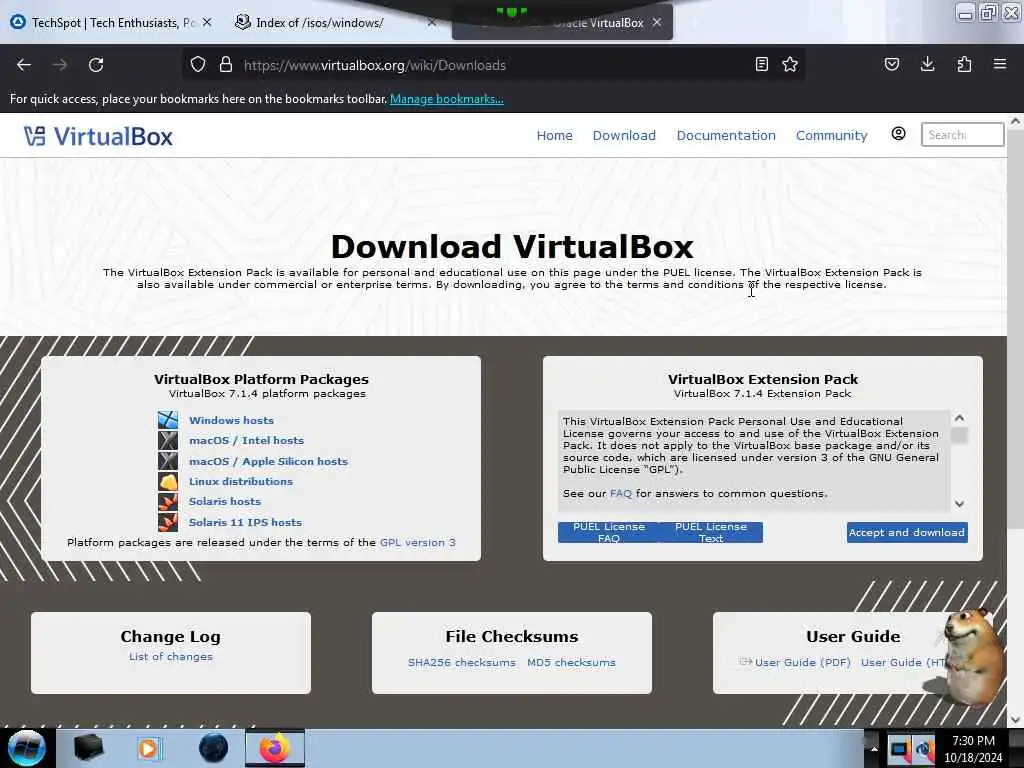This screenshot has height=768, width=1024.
Task: Open the Home navigation item
Action: point(554,135)
